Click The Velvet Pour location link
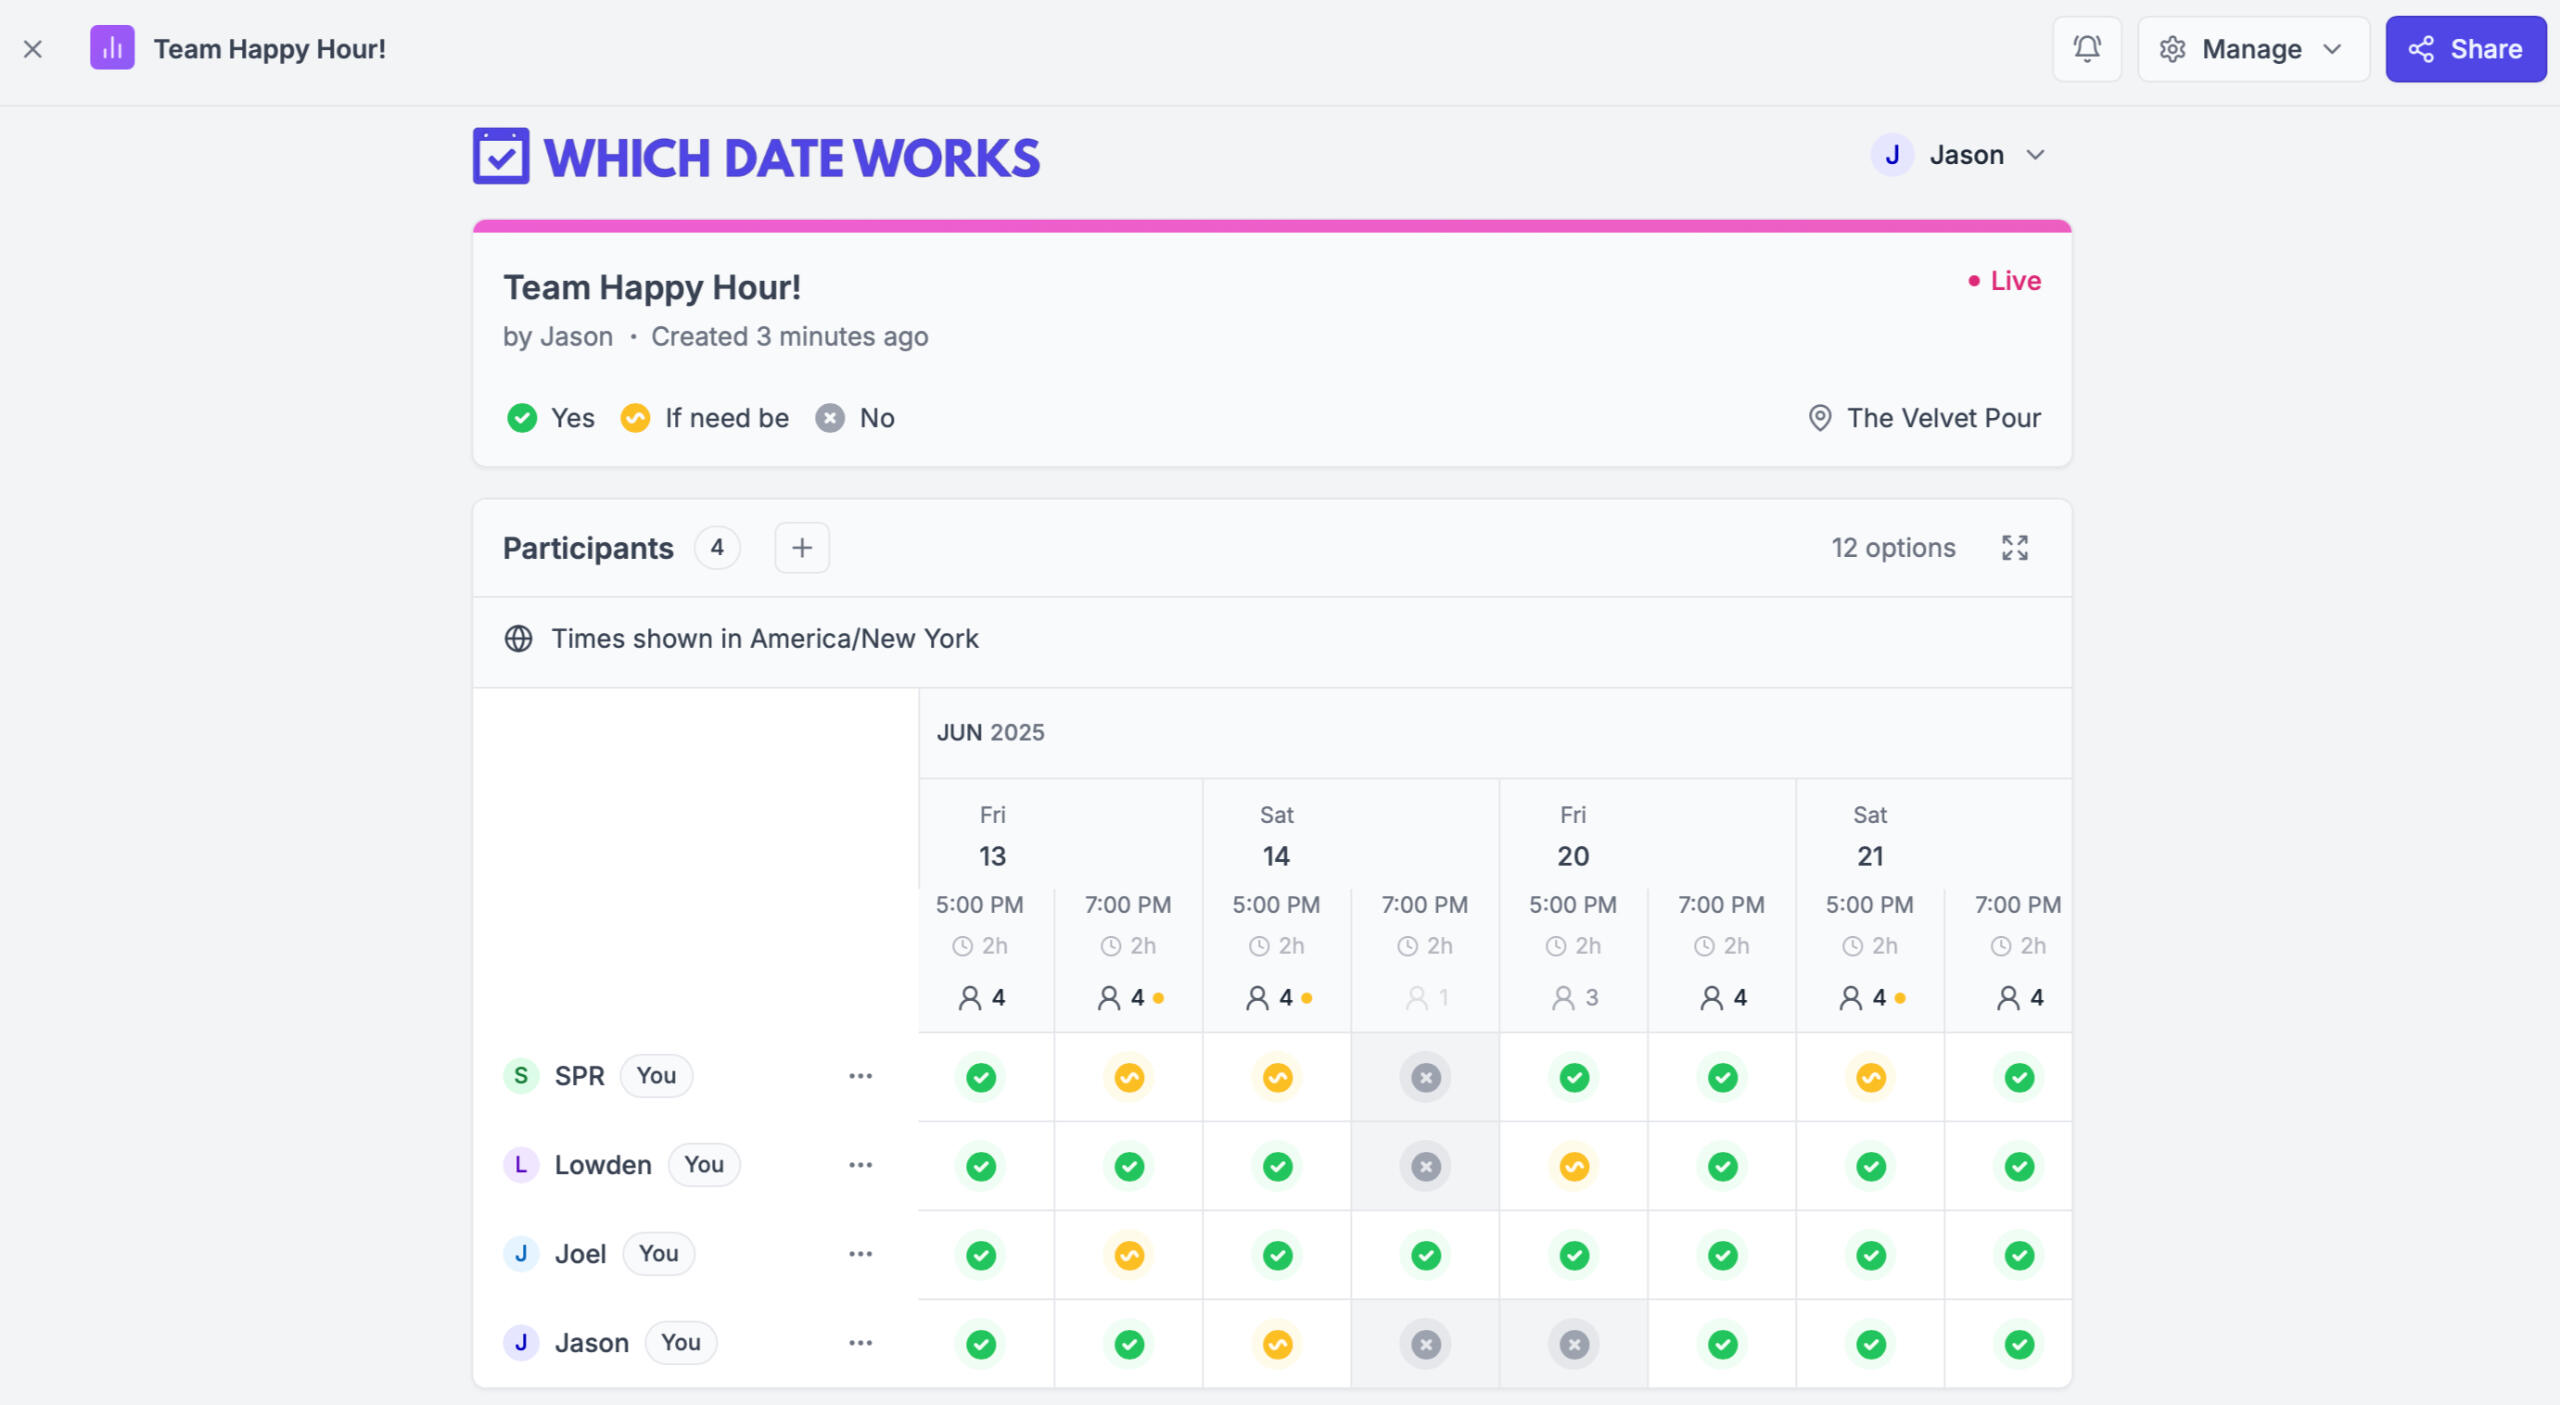The height and width of the screenshot is (1405, 2560). click(x=1942, y=418)
